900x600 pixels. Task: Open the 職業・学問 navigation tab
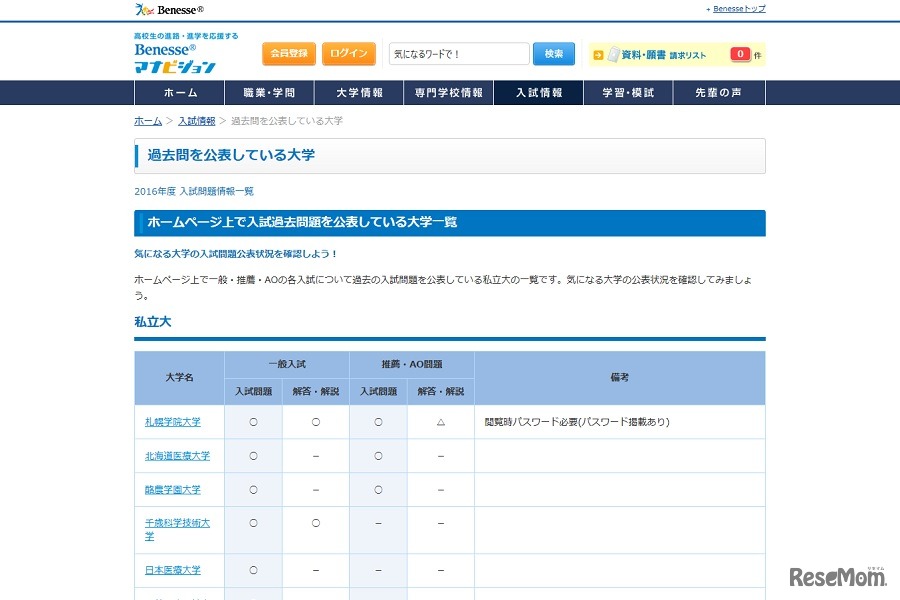[x=267, y=91]
